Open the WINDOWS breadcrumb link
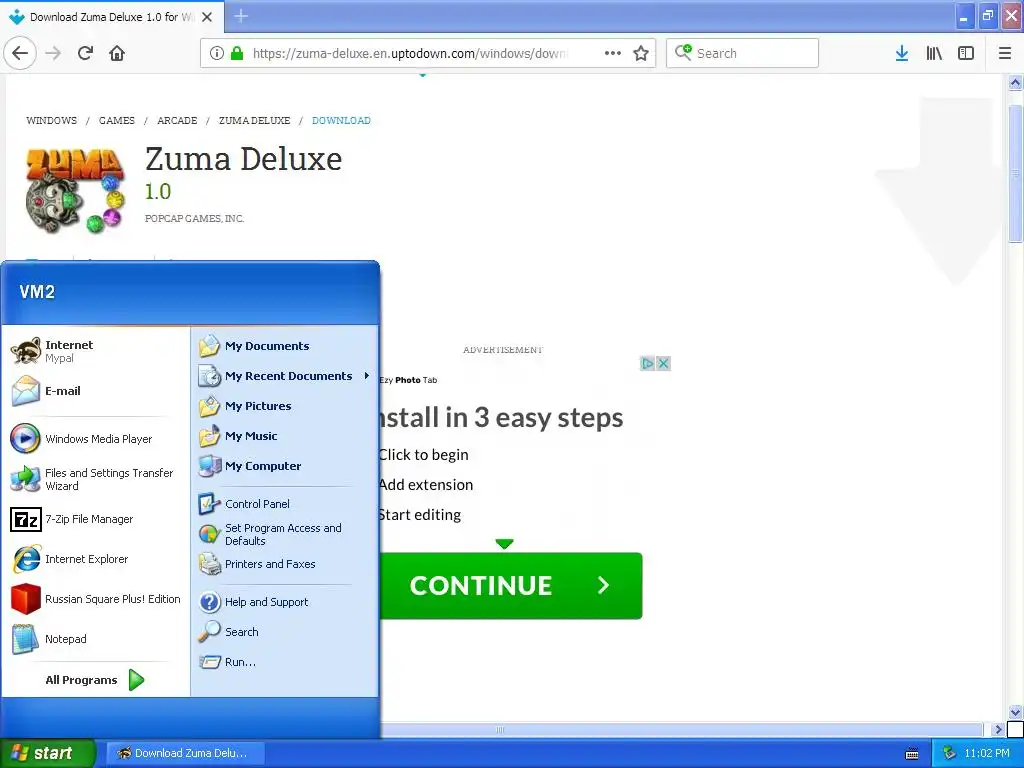Viewport: 1024px width, 768px height. click(52, 120)
